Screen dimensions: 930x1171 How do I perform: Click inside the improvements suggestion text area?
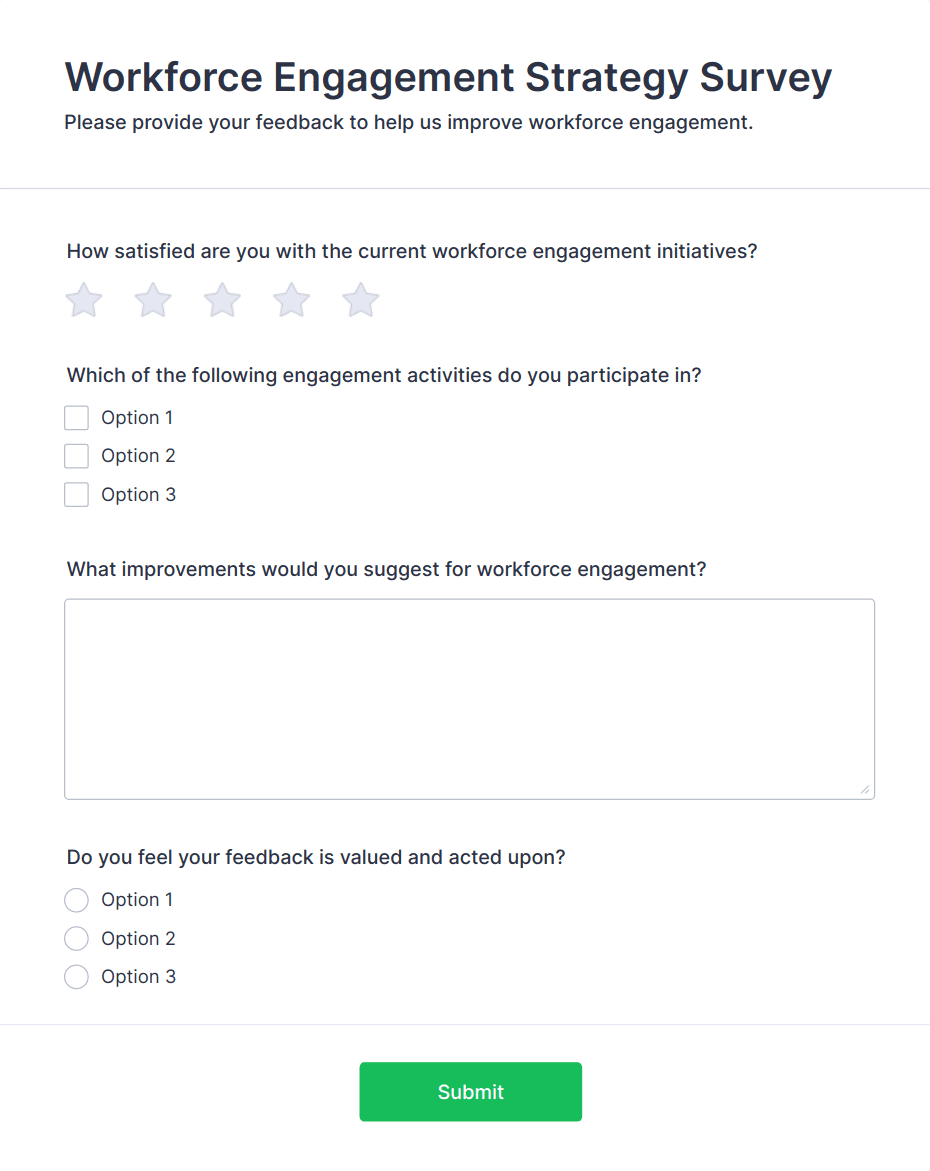click(x=469, y=697)
